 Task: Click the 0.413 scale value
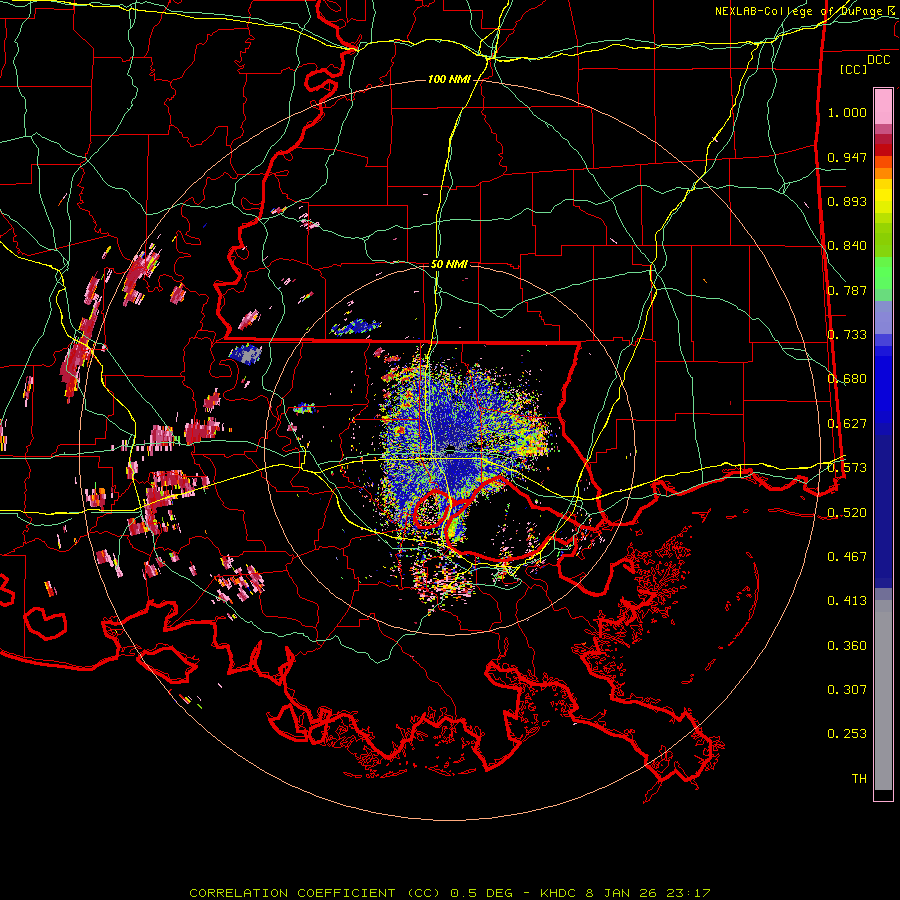point(847,601)
